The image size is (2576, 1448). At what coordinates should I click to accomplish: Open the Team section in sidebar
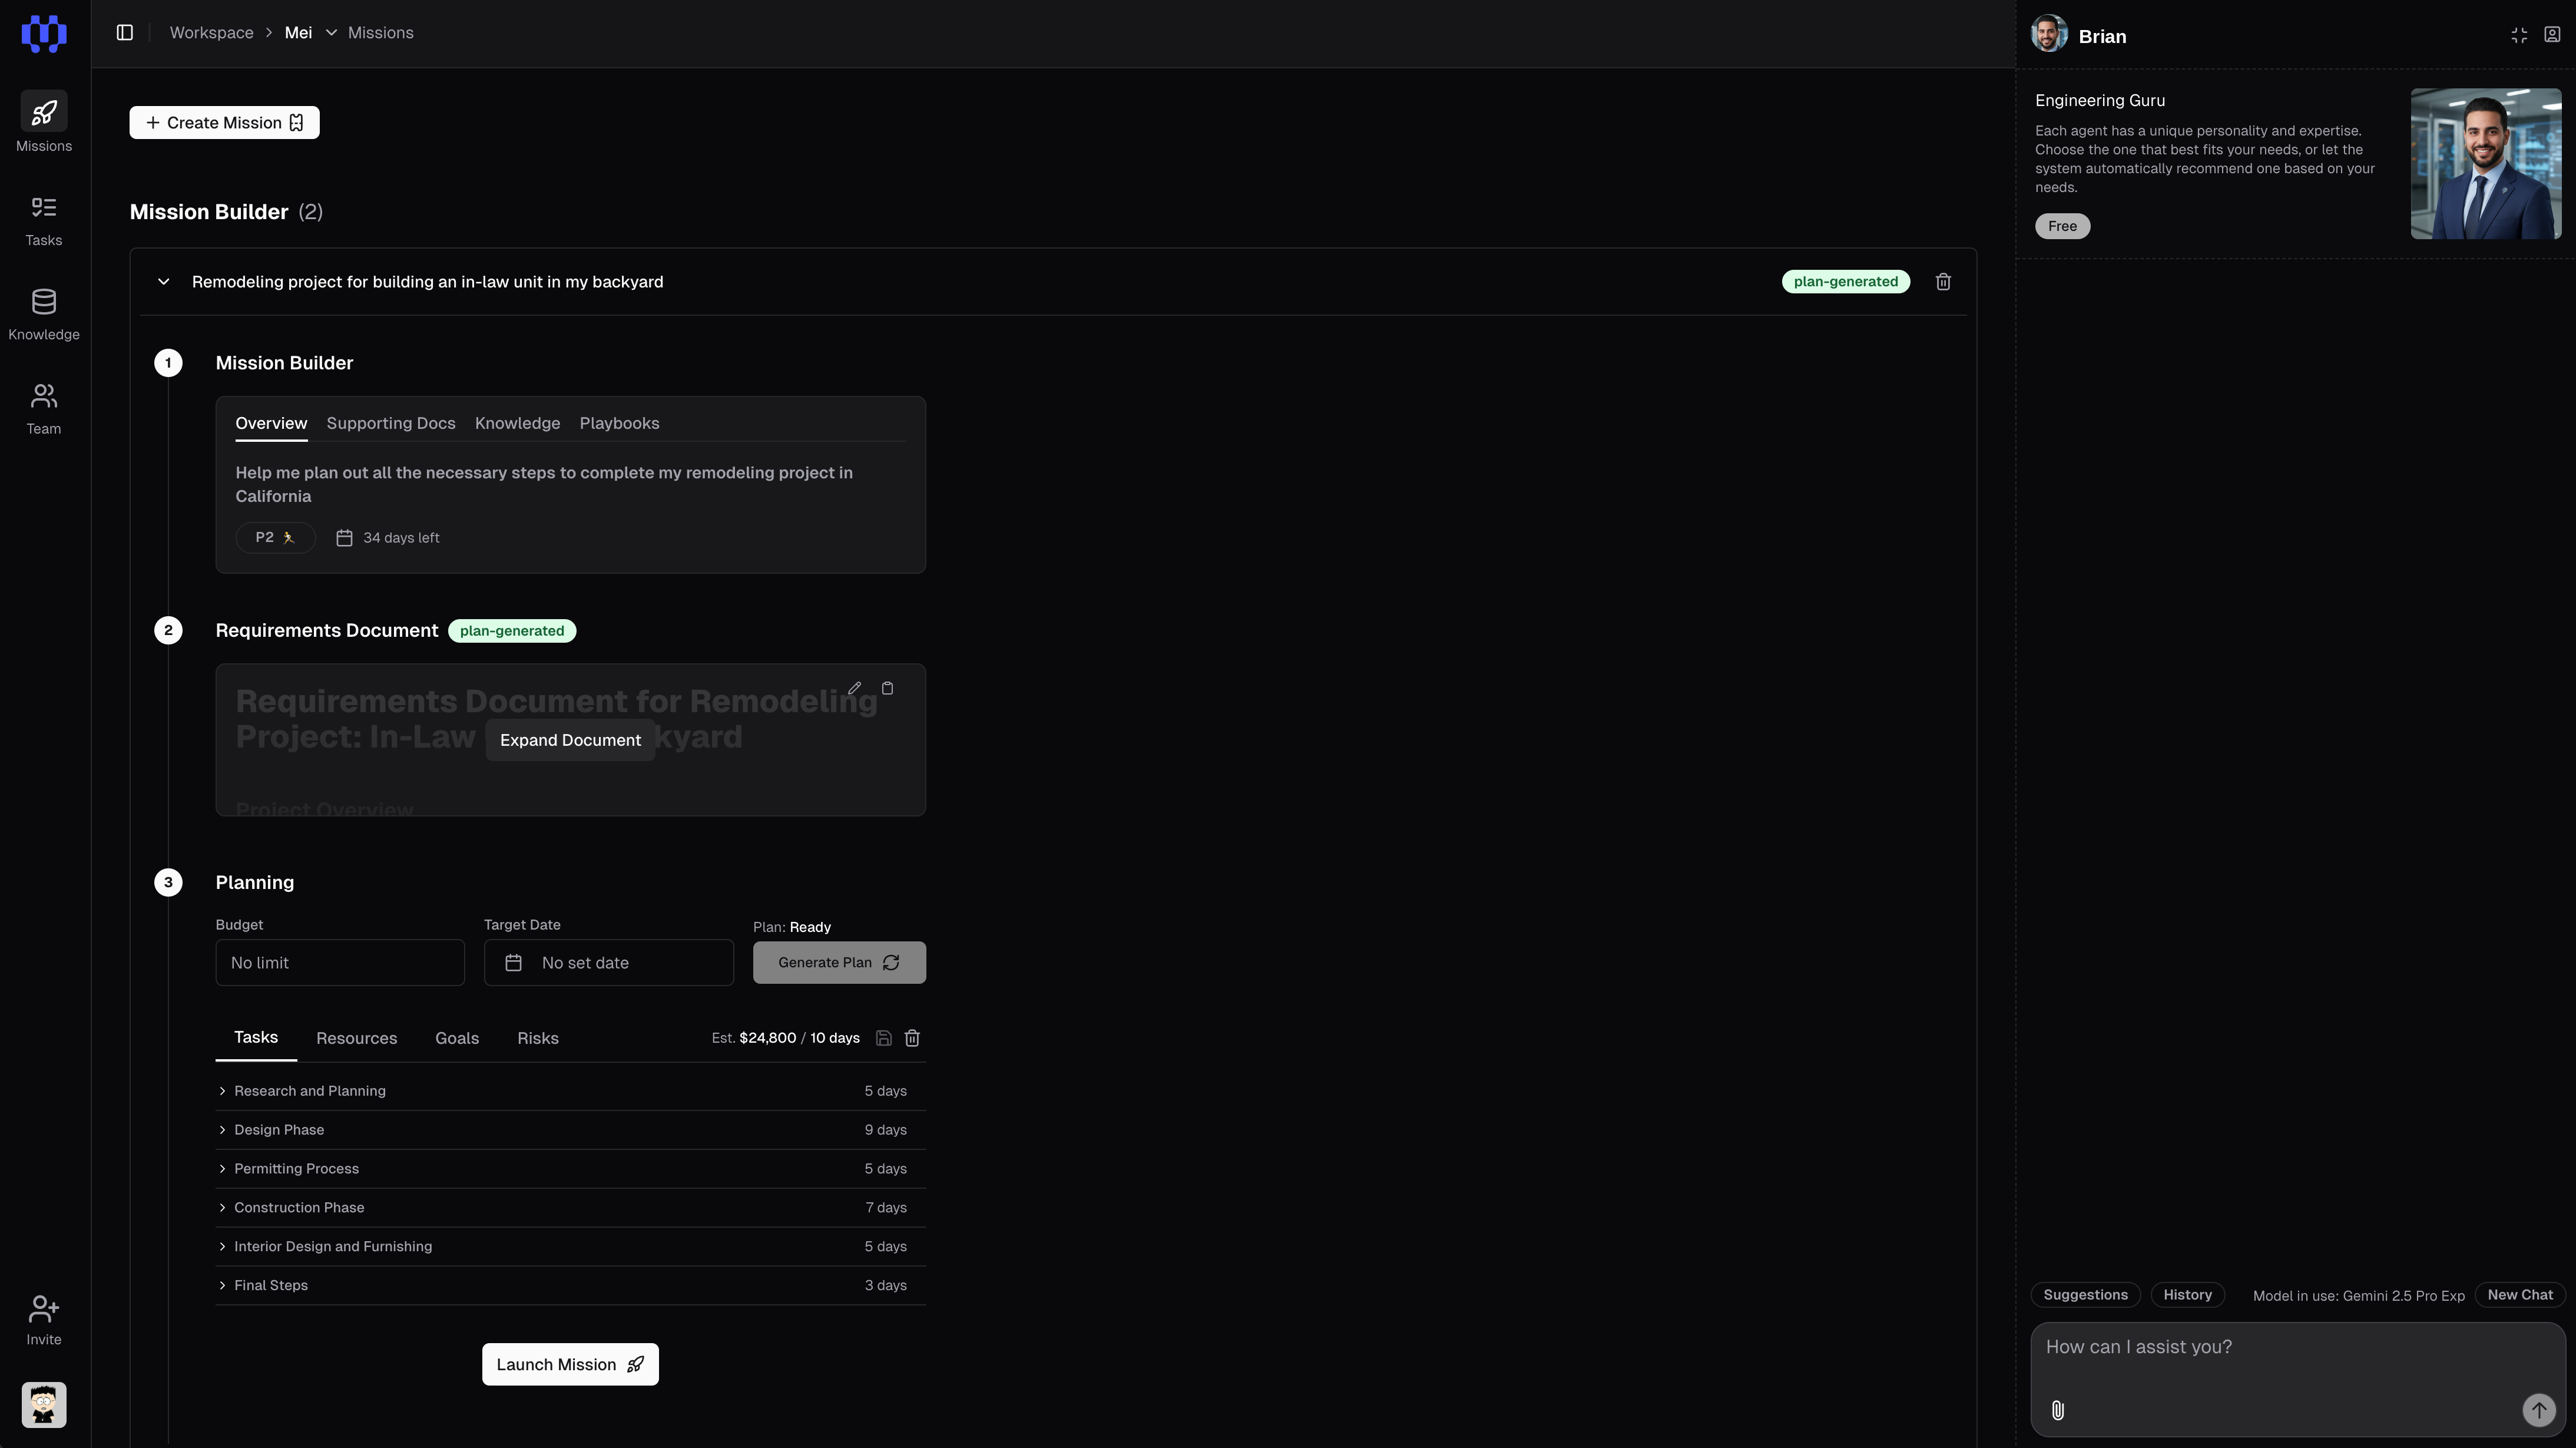[44, 409]
